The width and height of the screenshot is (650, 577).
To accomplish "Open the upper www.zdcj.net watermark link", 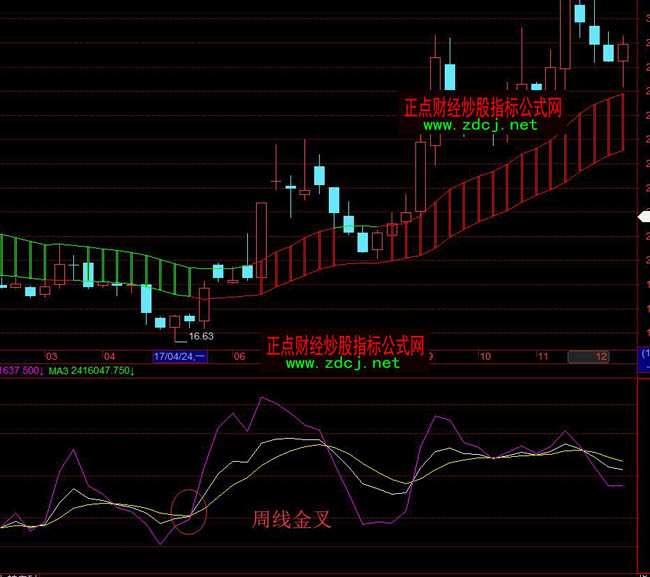I will click(479, 125).
